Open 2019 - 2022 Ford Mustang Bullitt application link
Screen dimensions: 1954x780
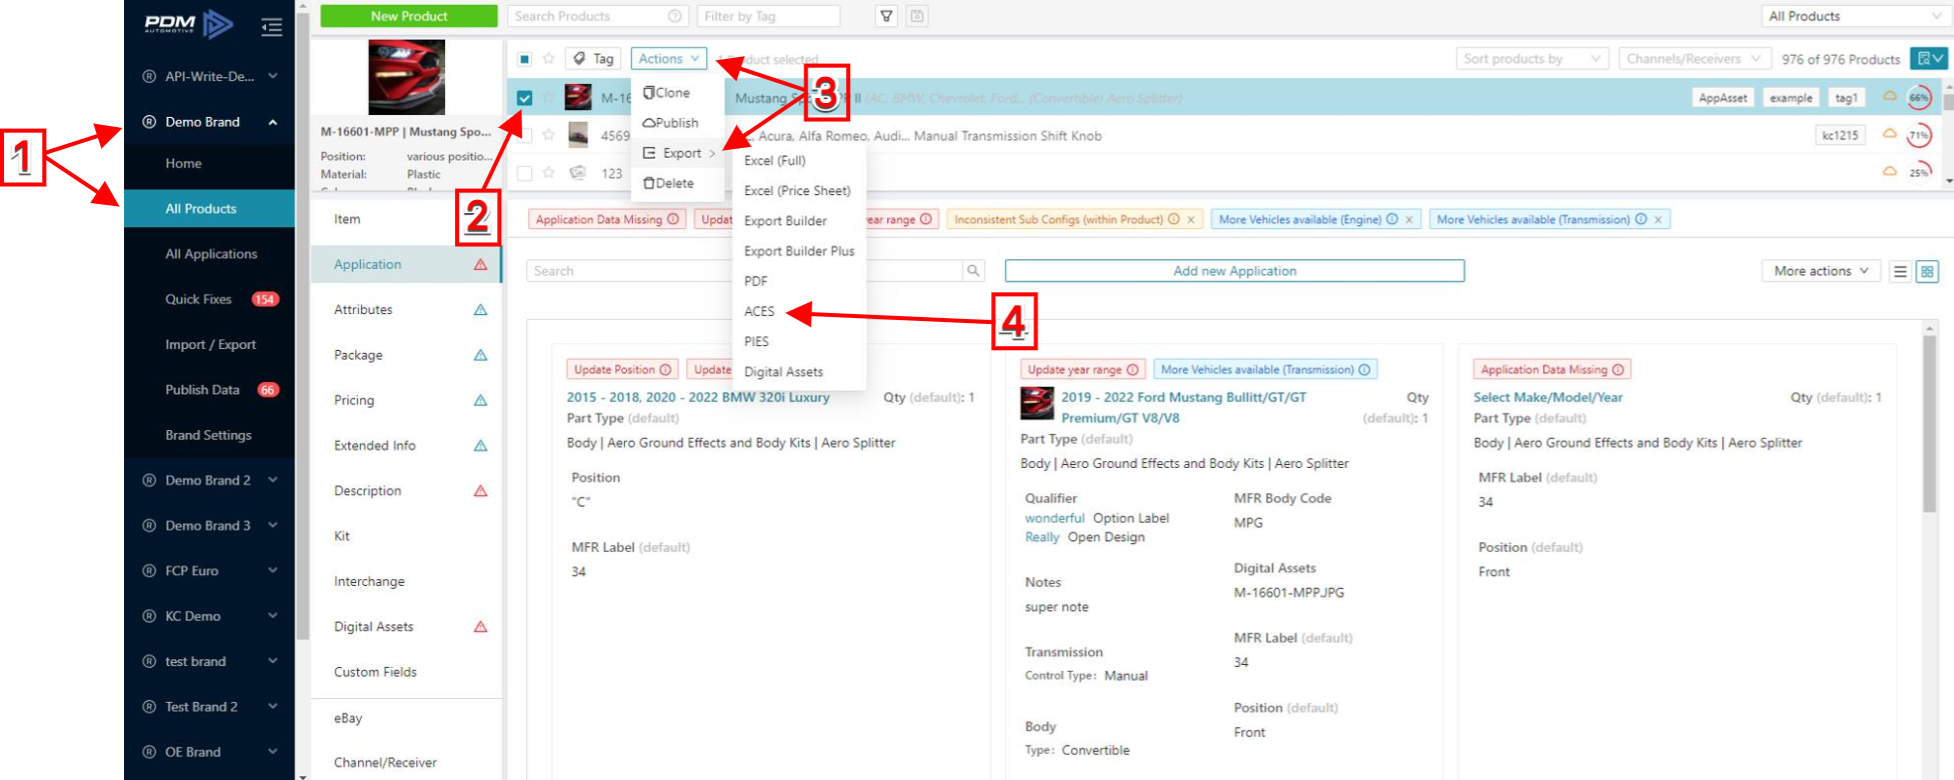coord(1184,407)
